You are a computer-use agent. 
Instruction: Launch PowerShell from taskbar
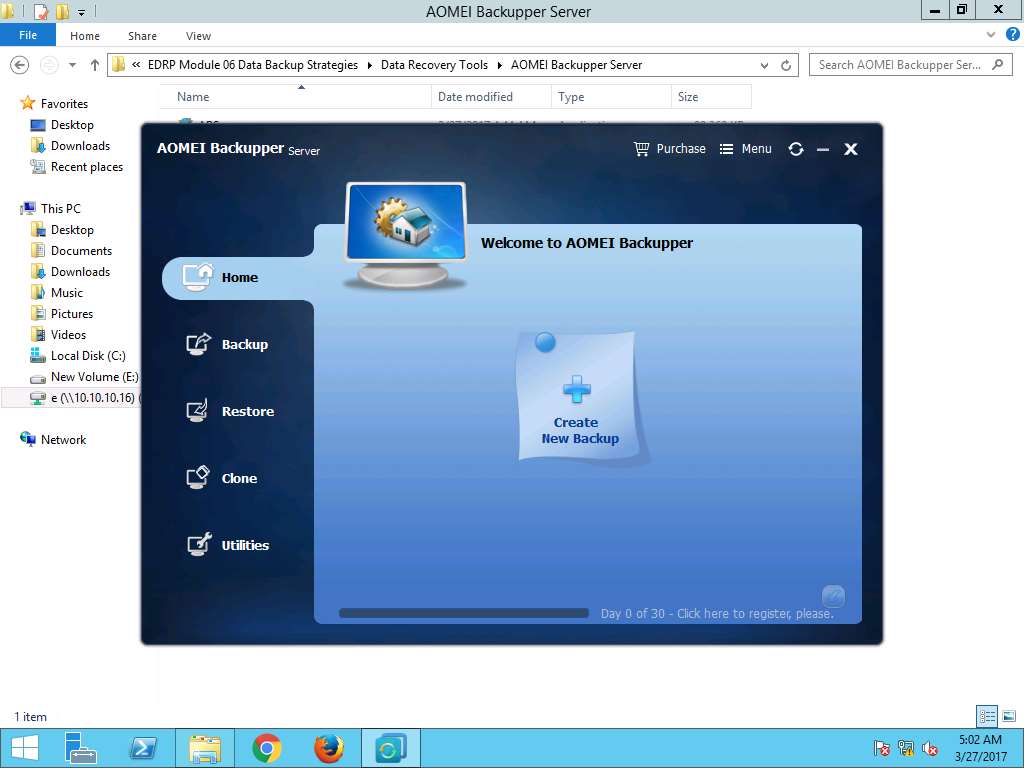click(x=143, y=748)
